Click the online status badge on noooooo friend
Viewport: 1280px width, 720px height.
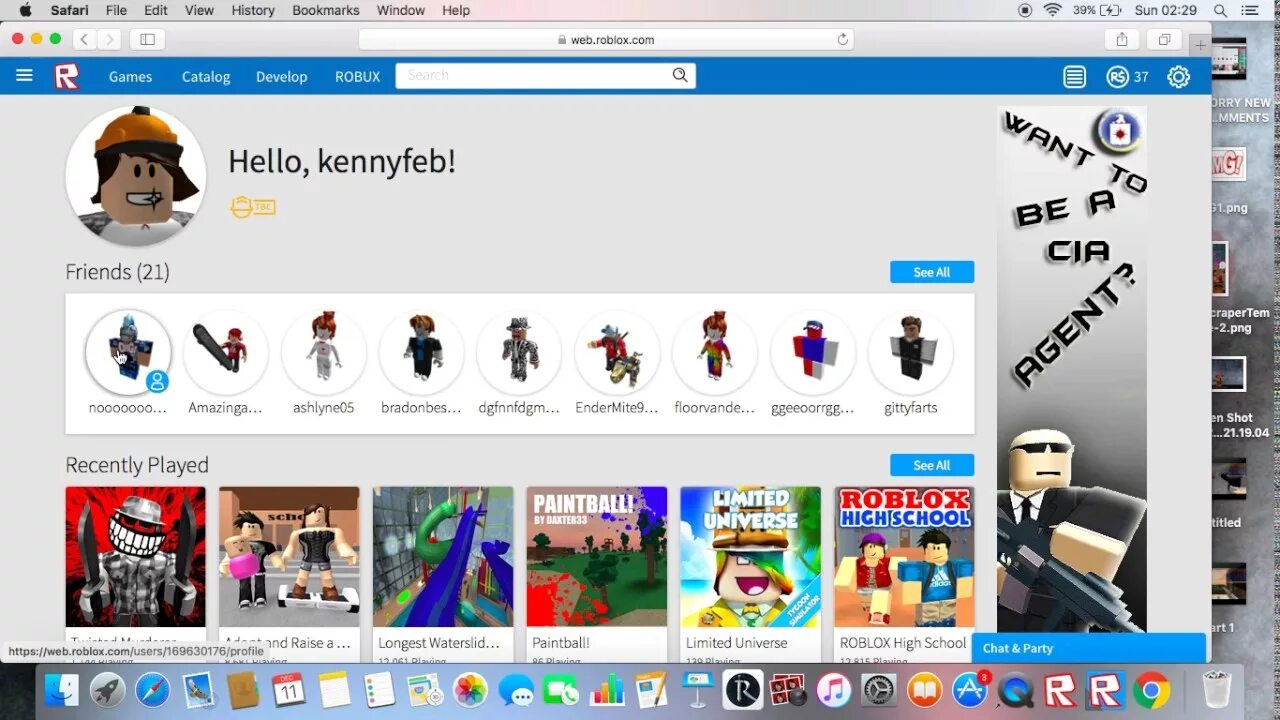[157, 381]
